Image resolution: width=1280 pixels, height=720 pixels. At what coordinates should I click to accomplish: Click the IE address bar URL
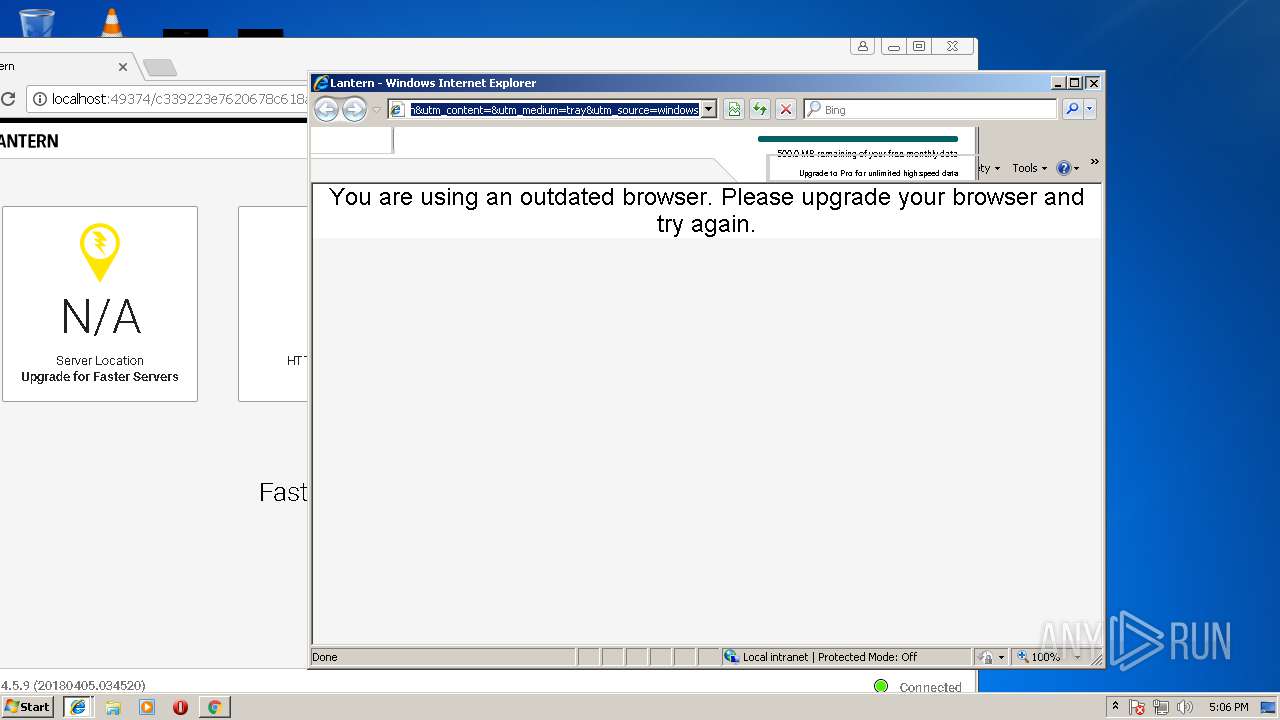coord(555,110)
